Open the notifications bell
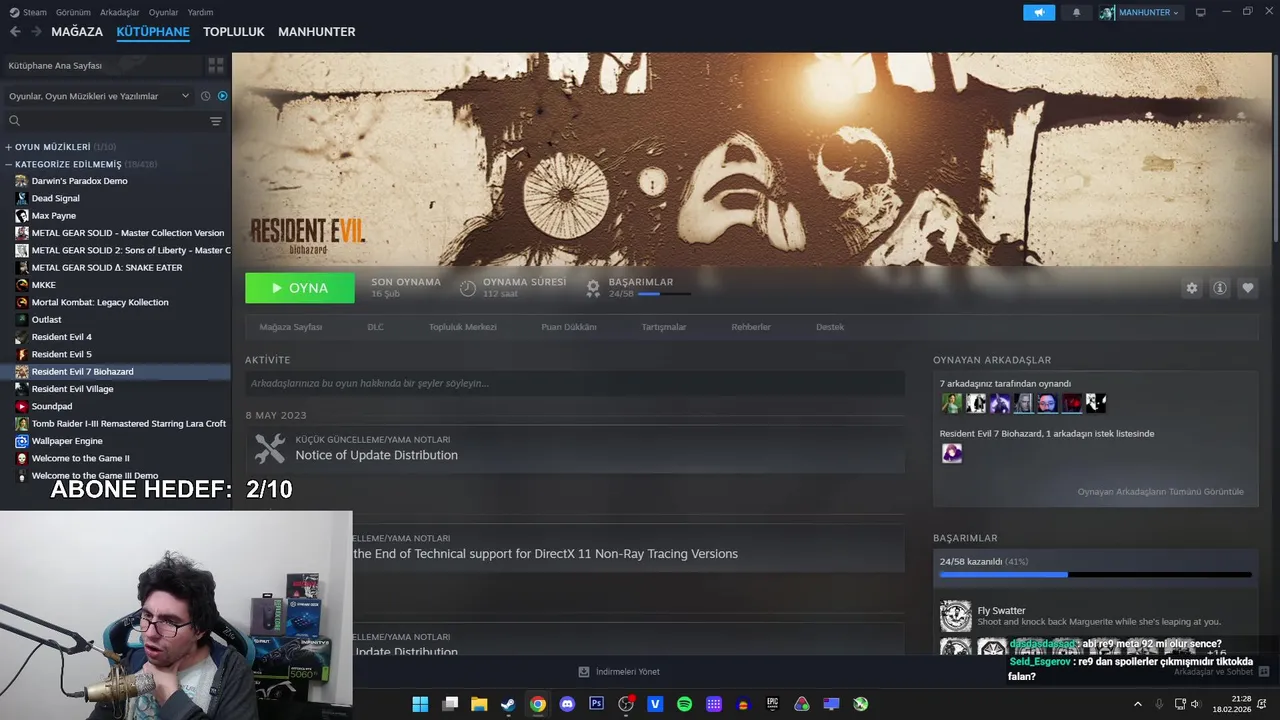This screenshot has height=720, width=1280. click(1077, 12)
